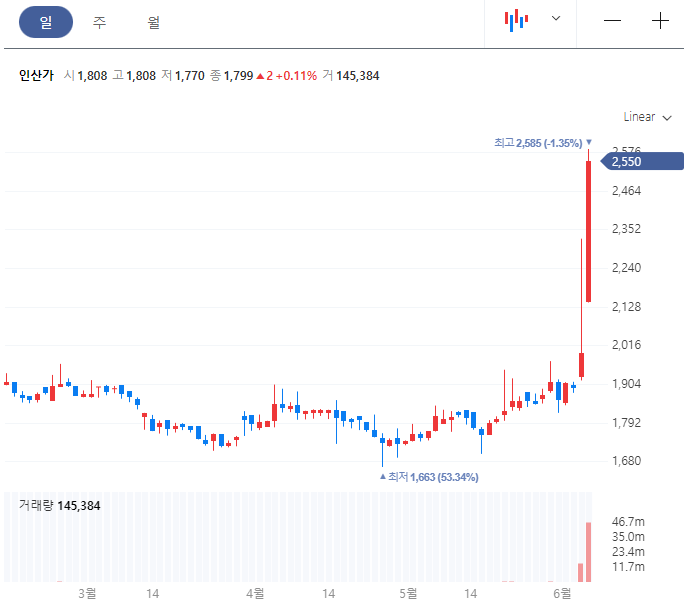Screen dimensions: 693x614
Task: Click the candlestick chart type icon
Action: coord(517,21)
